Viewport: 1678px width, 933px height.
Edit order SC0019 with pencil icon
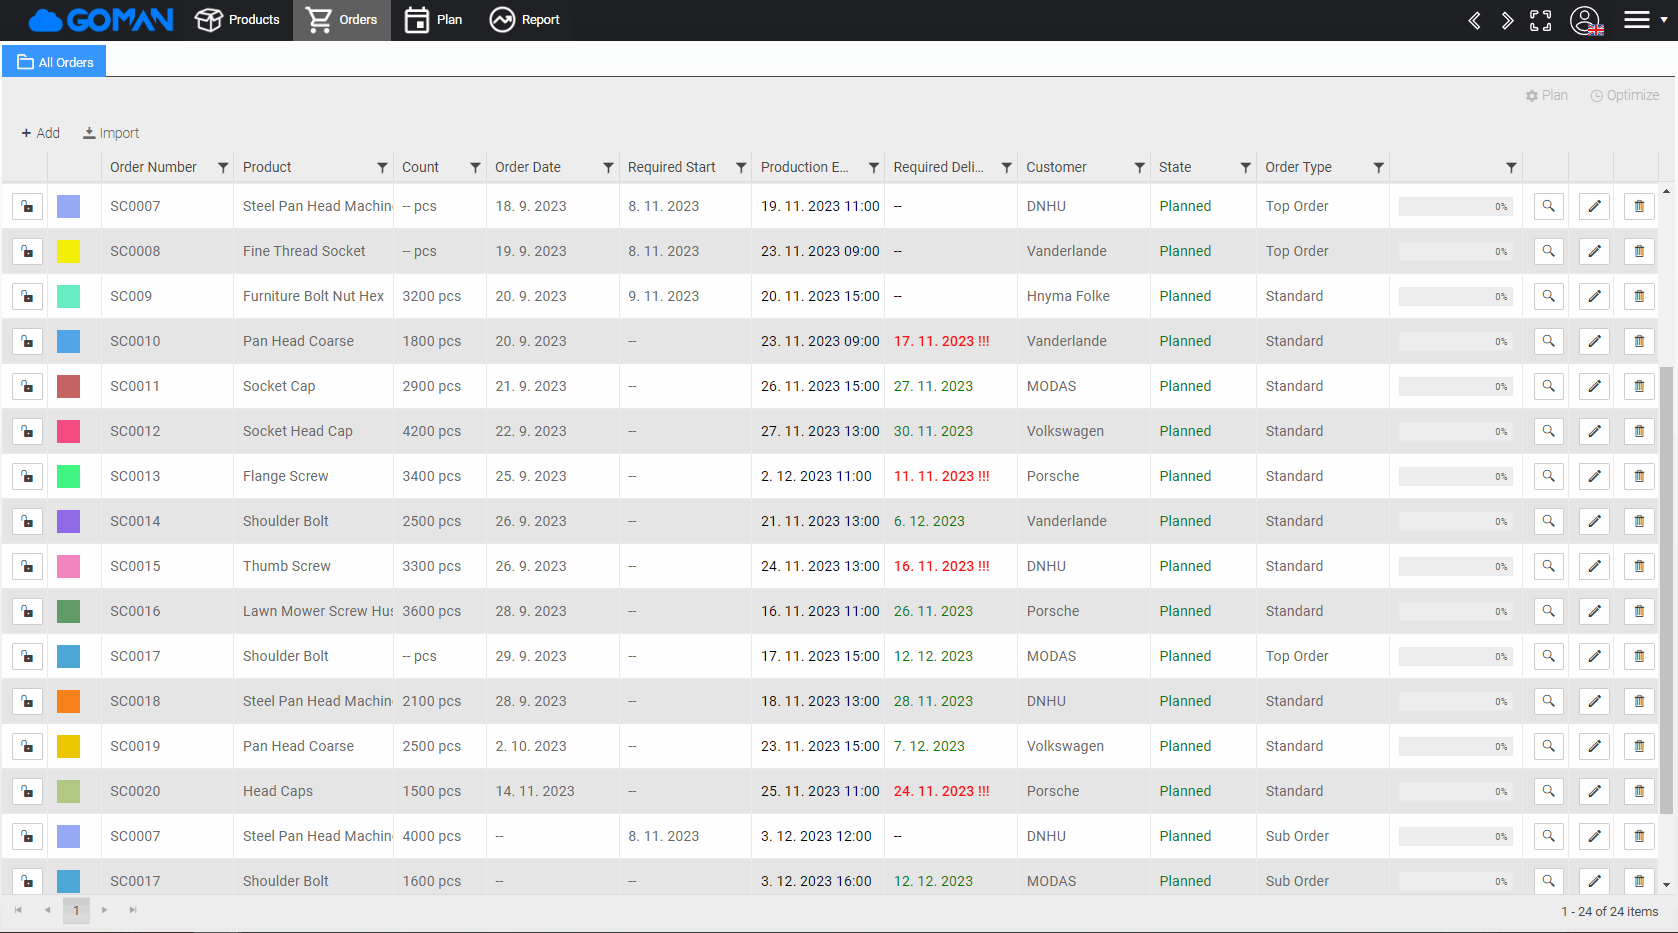1594,746
